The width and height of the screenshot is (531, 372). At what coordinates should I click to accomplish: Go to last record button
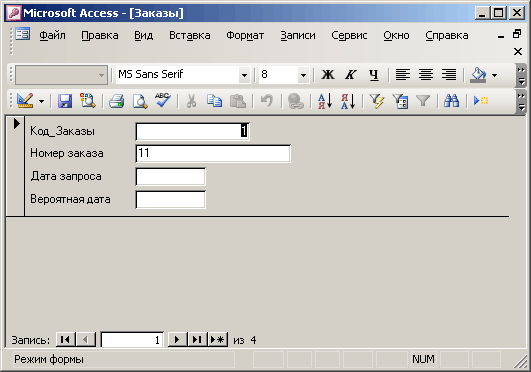point(197,339)
